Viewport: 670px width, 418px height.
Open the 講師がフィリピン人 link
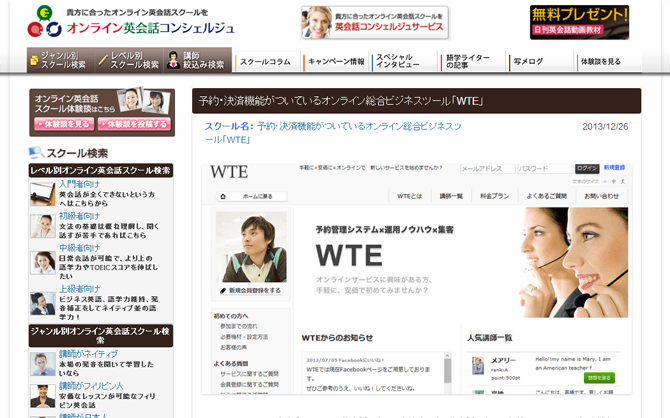[91, 386]
